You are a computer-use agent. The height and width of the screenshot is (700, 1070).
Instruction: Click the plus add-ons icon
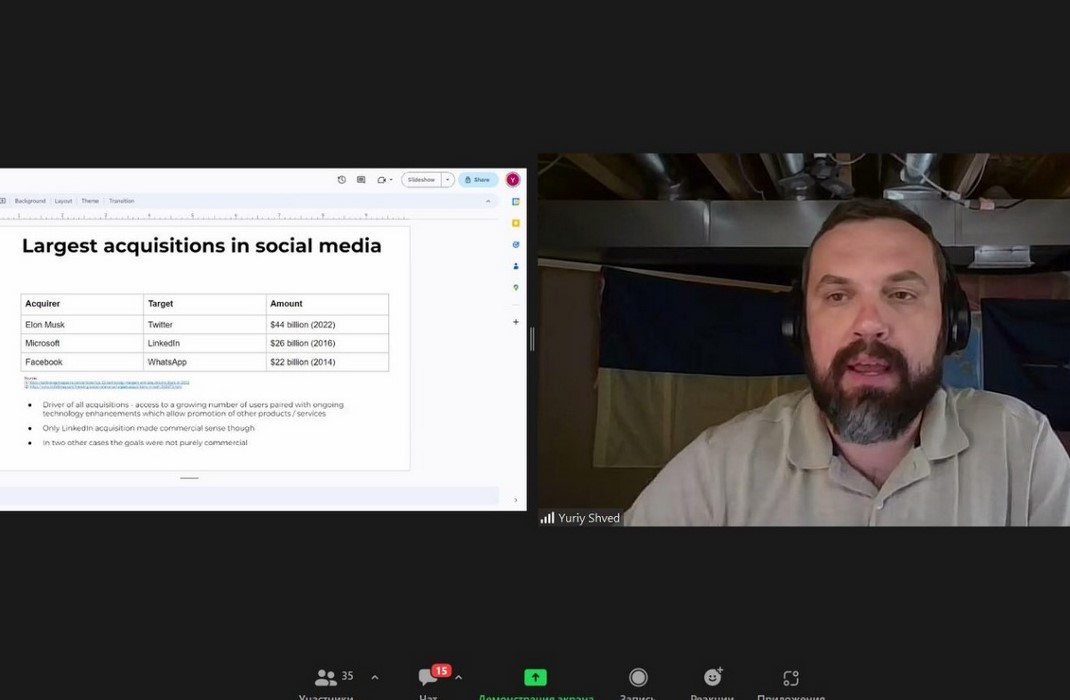pos(516,322)
